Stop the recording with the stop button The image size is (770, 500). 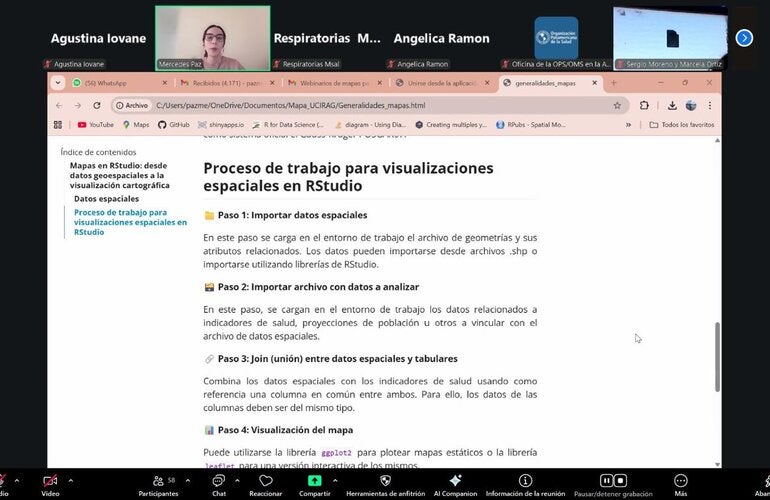click(x=620, y=480)
